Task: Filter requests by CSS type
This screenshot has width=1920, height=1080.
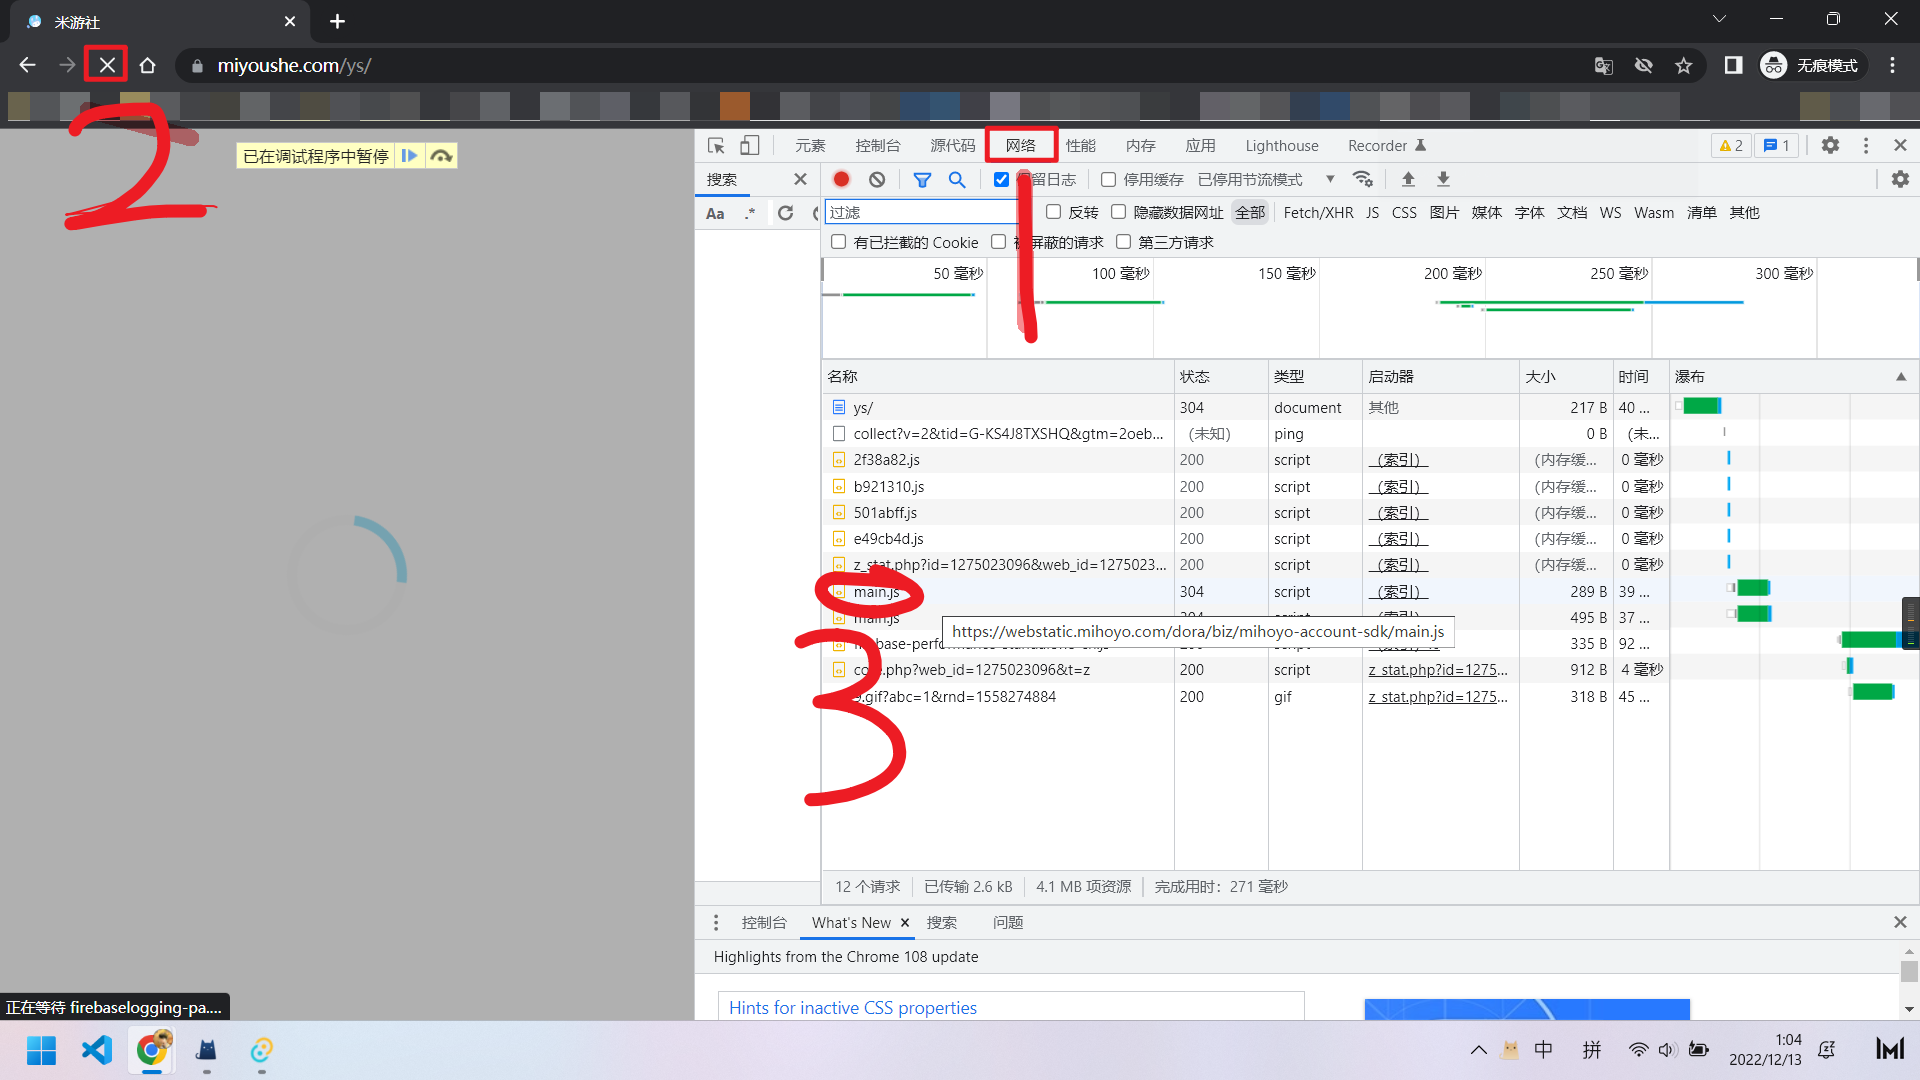Action: point(1404,213)
